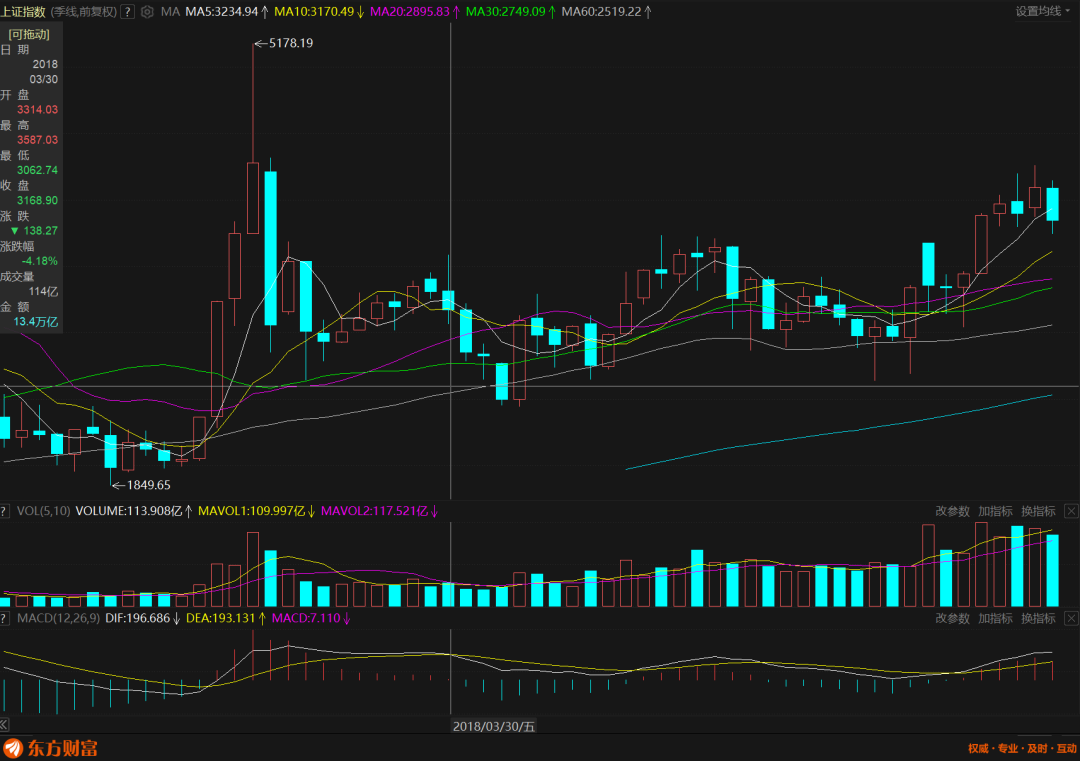Viewport: 1080px width, 761px height.
Task: Click the MACD:7.110 reading
Action: (307, 618)
